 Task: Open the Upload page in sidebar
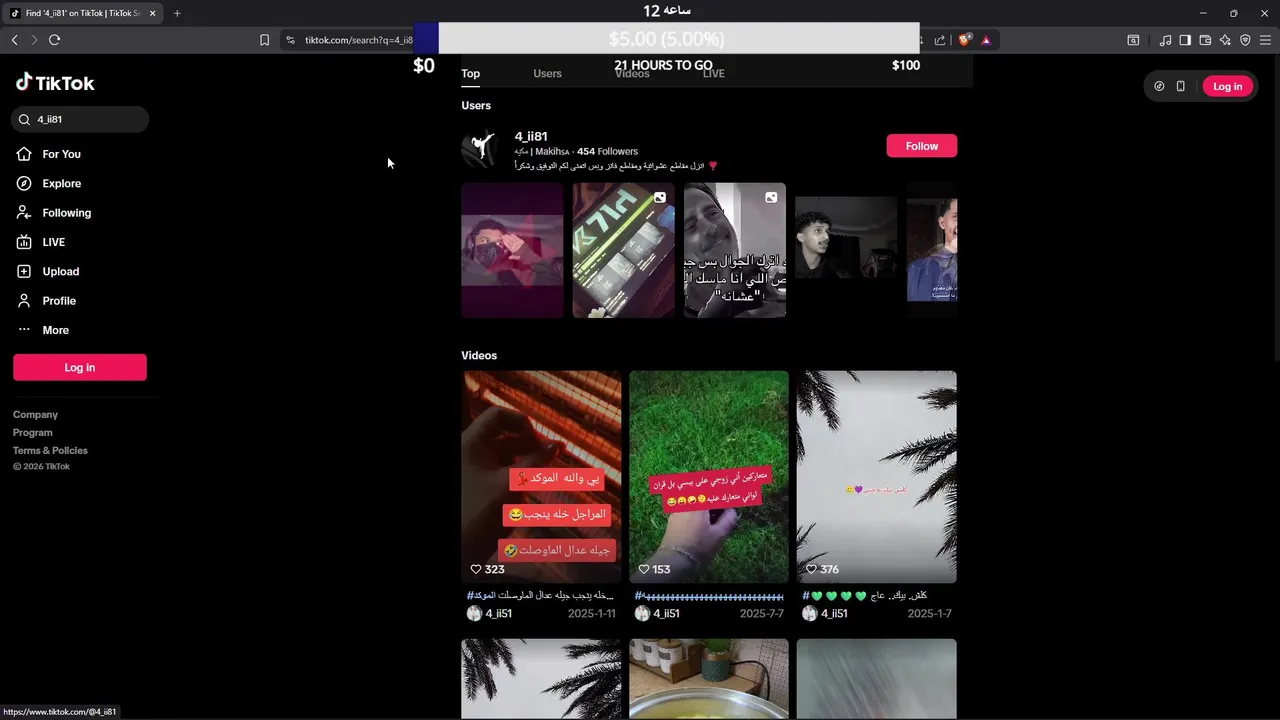coord(48,272)
